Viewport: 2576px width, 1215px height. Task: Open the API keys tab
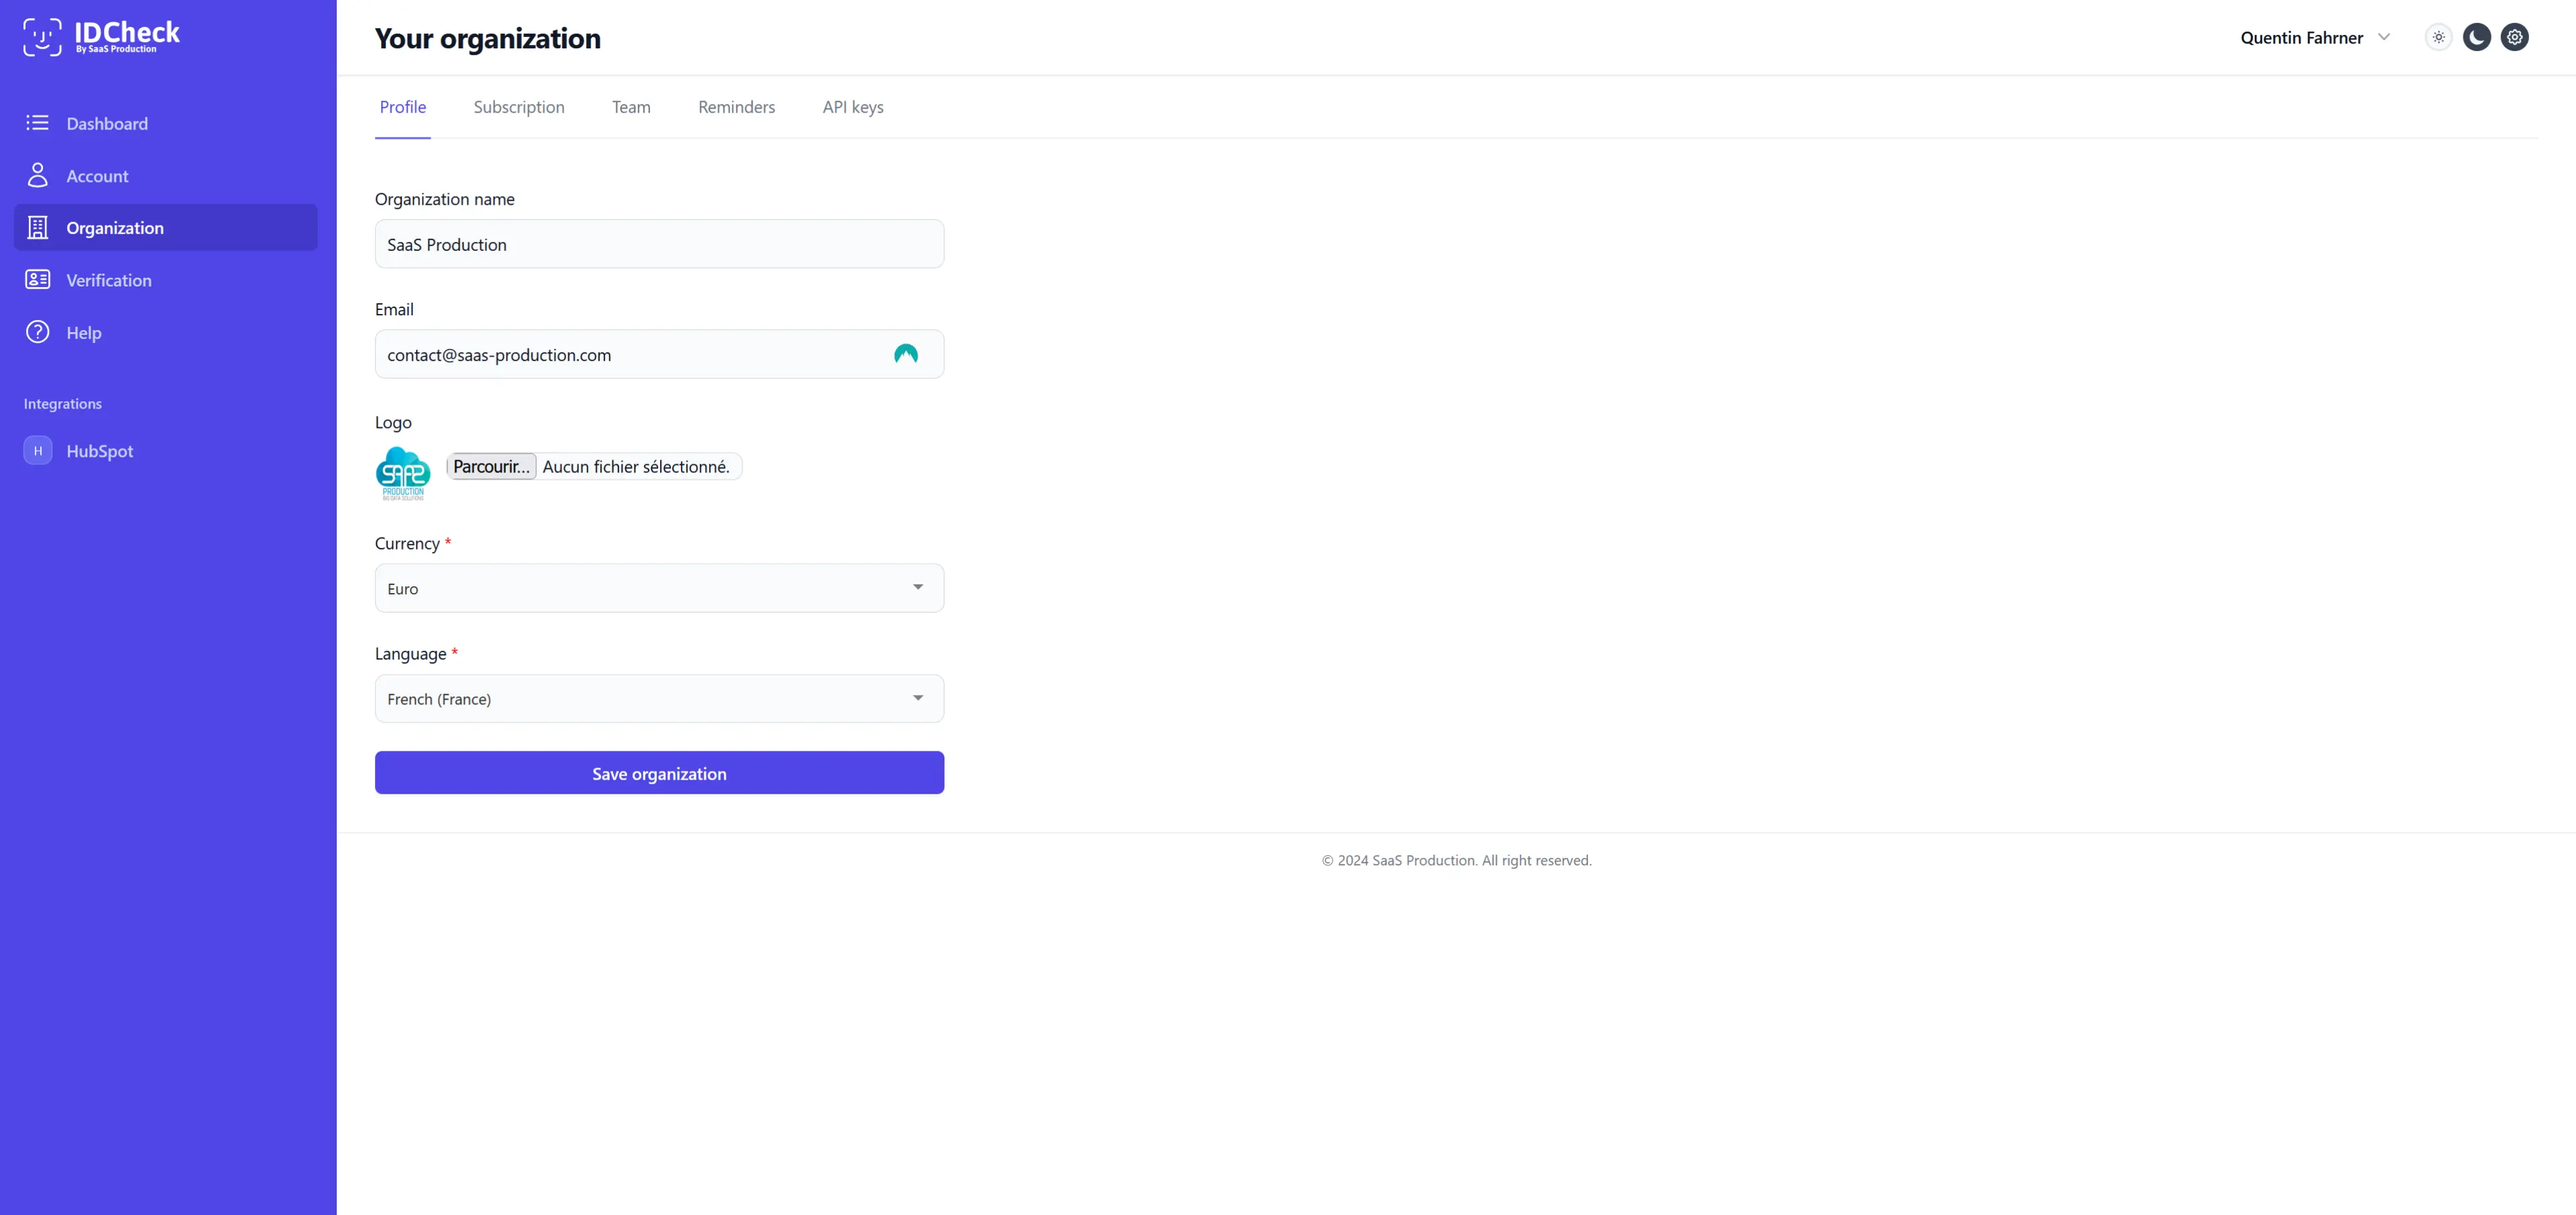tap(852, 107)
